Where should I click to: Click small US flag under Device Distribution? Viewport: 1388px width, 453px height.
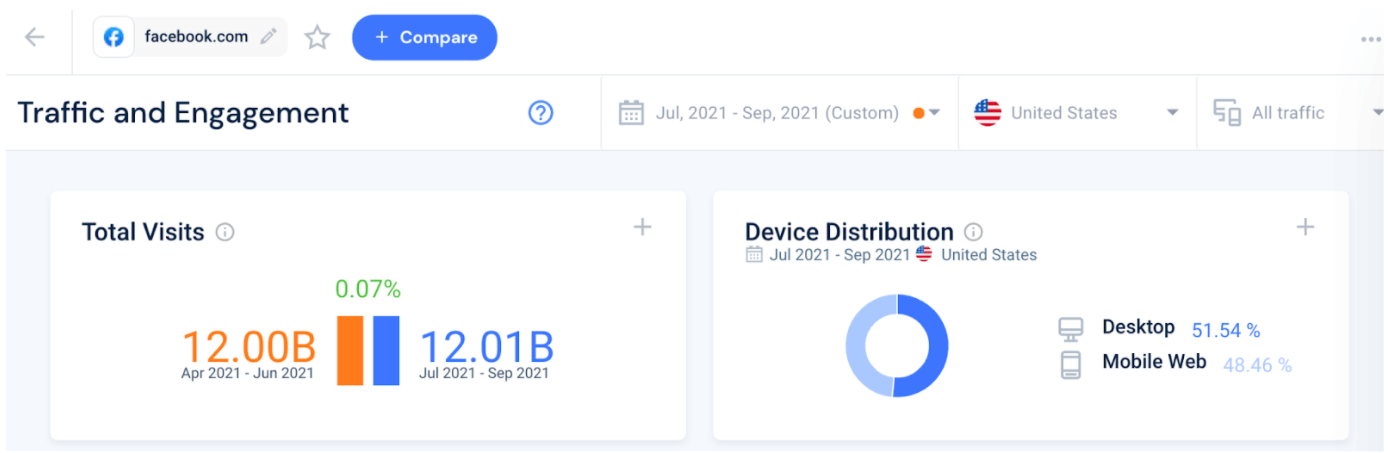(x=924, y=255)
